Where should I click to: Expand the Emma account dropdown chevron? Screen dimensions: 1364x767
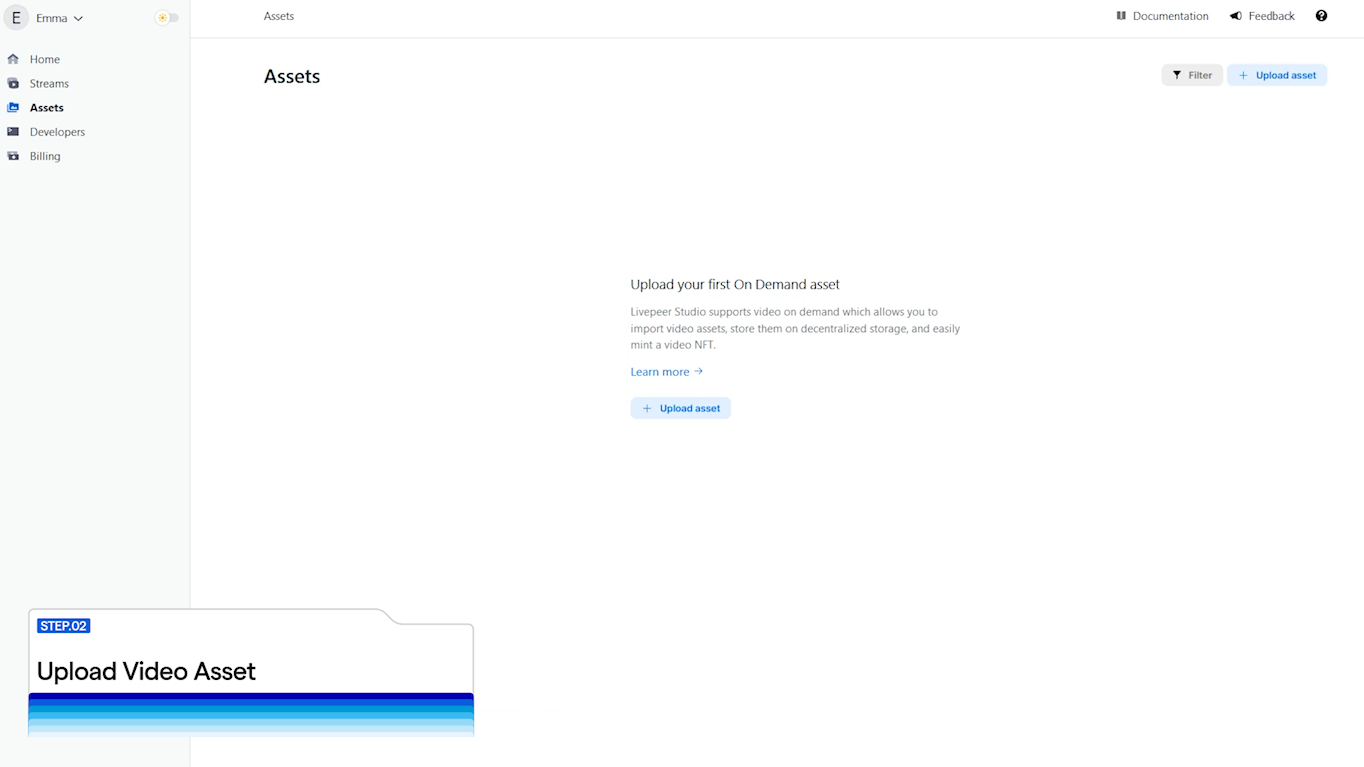tap(78, 19)
